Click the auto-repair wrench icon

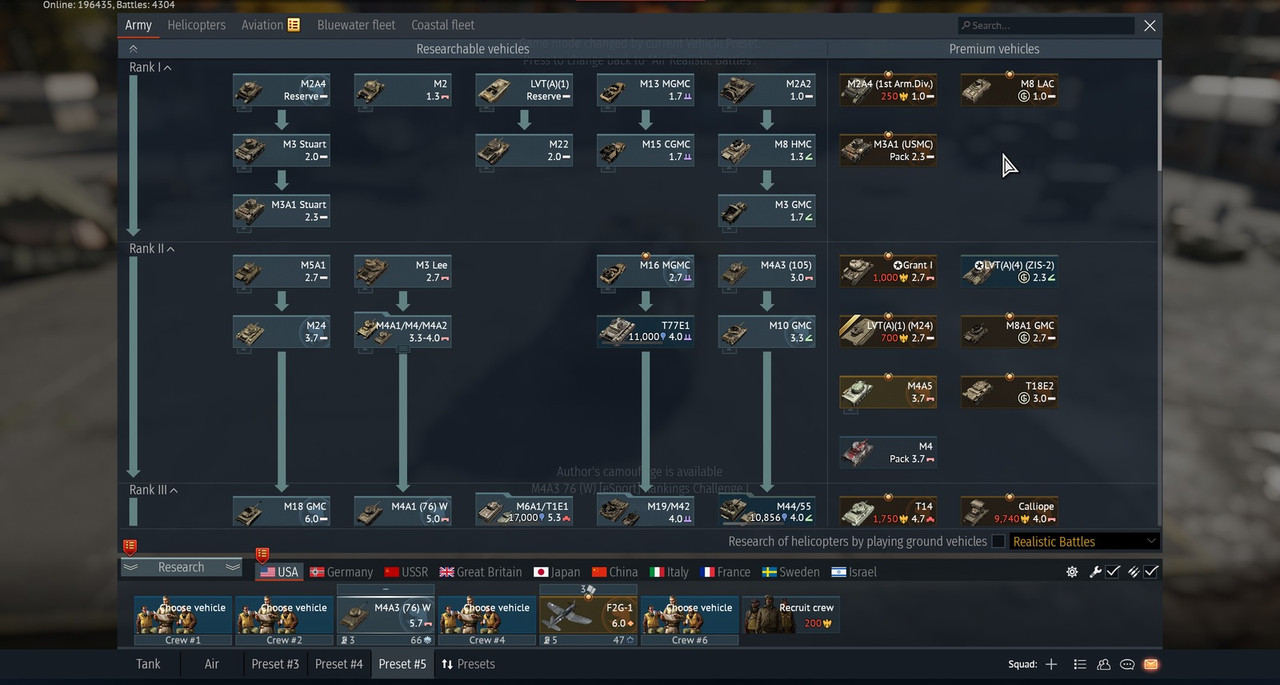(x=1095, y=572)
